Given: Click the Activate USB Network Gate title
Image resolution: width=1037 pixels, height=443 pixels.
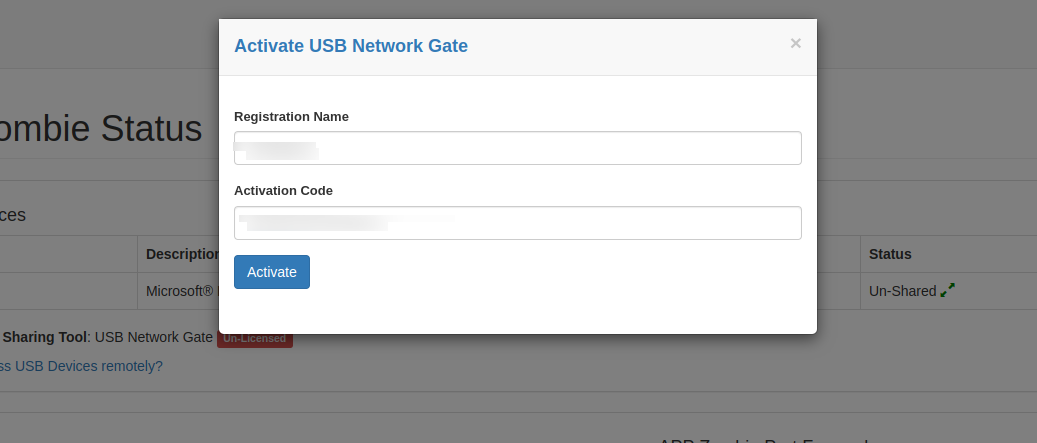Looking at the screenshot, I should pos(351,46).
